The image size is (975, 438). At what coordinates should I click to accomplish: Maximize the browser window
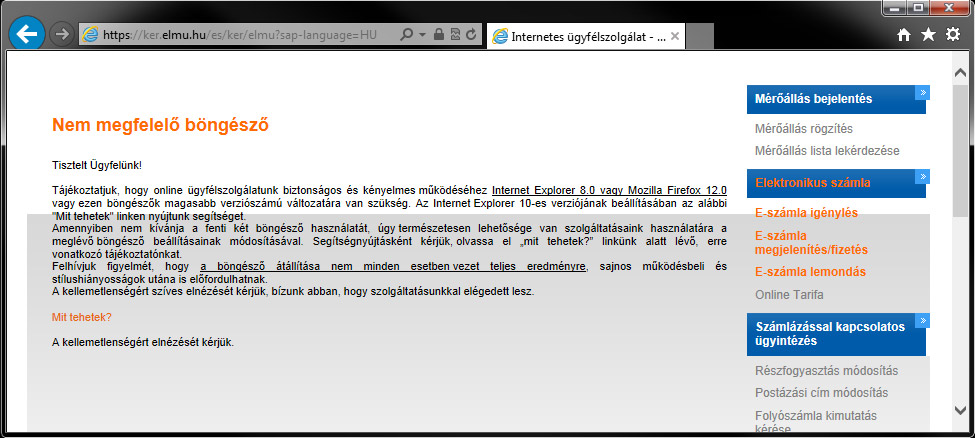click(x=918, y=7)
